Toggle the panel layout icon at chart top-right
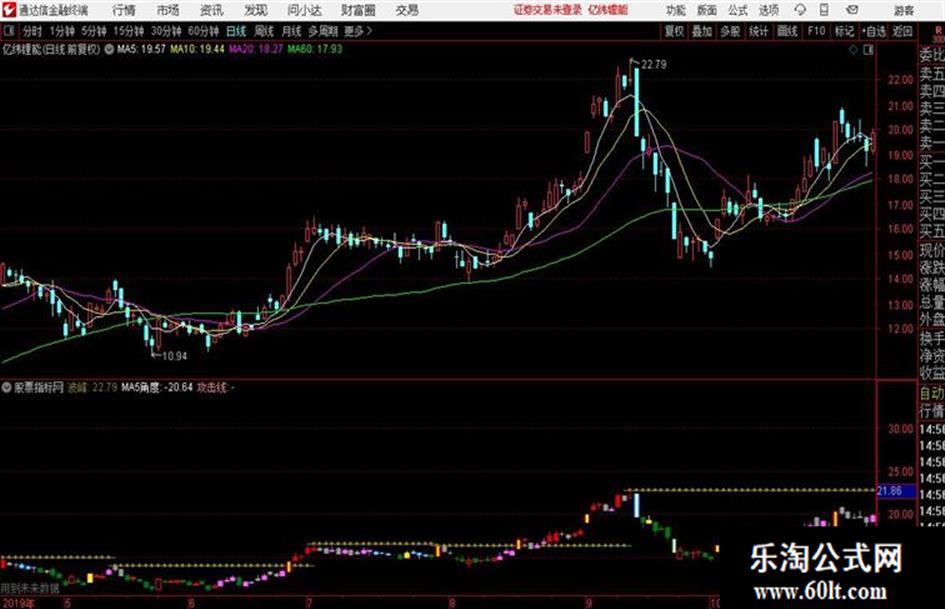The image size is (945, 609). (x=868, y=50)
